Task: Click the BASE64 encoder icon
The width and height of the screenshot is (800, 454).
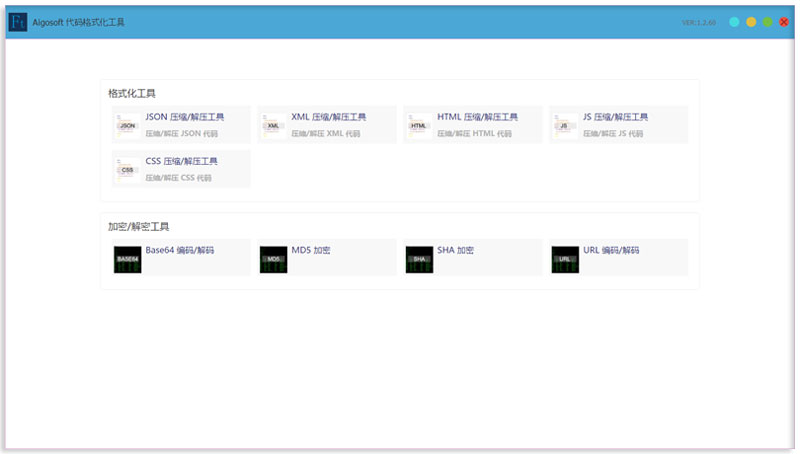Action: pyautogui.click(x=128, y=258)
